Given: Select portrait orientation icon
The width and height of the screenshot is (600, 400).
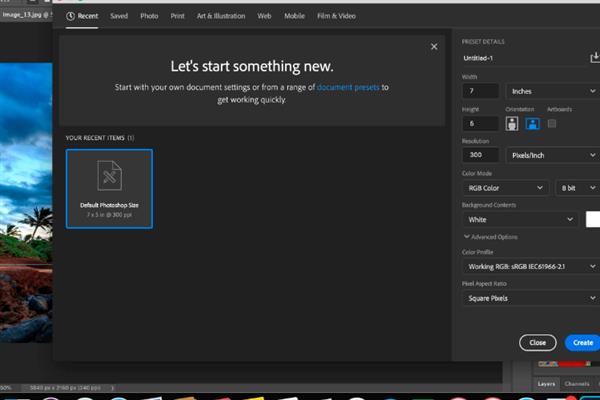Looking at the screenshot, I should click(513, 124).
